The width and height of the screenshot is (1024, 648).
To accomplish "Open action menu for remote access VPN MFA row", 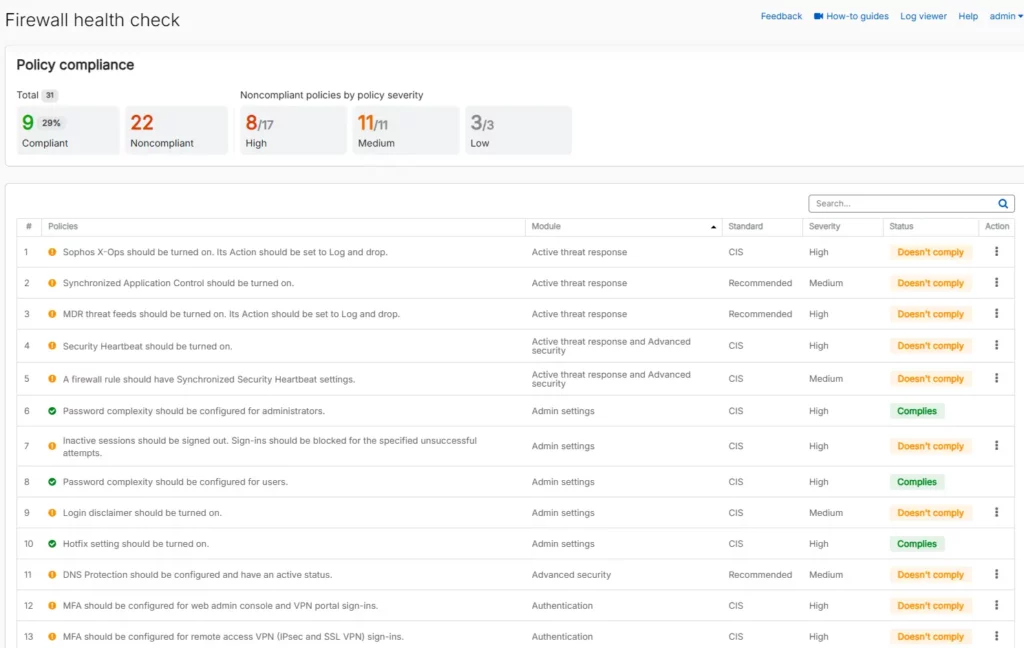I will click(996, 636).
